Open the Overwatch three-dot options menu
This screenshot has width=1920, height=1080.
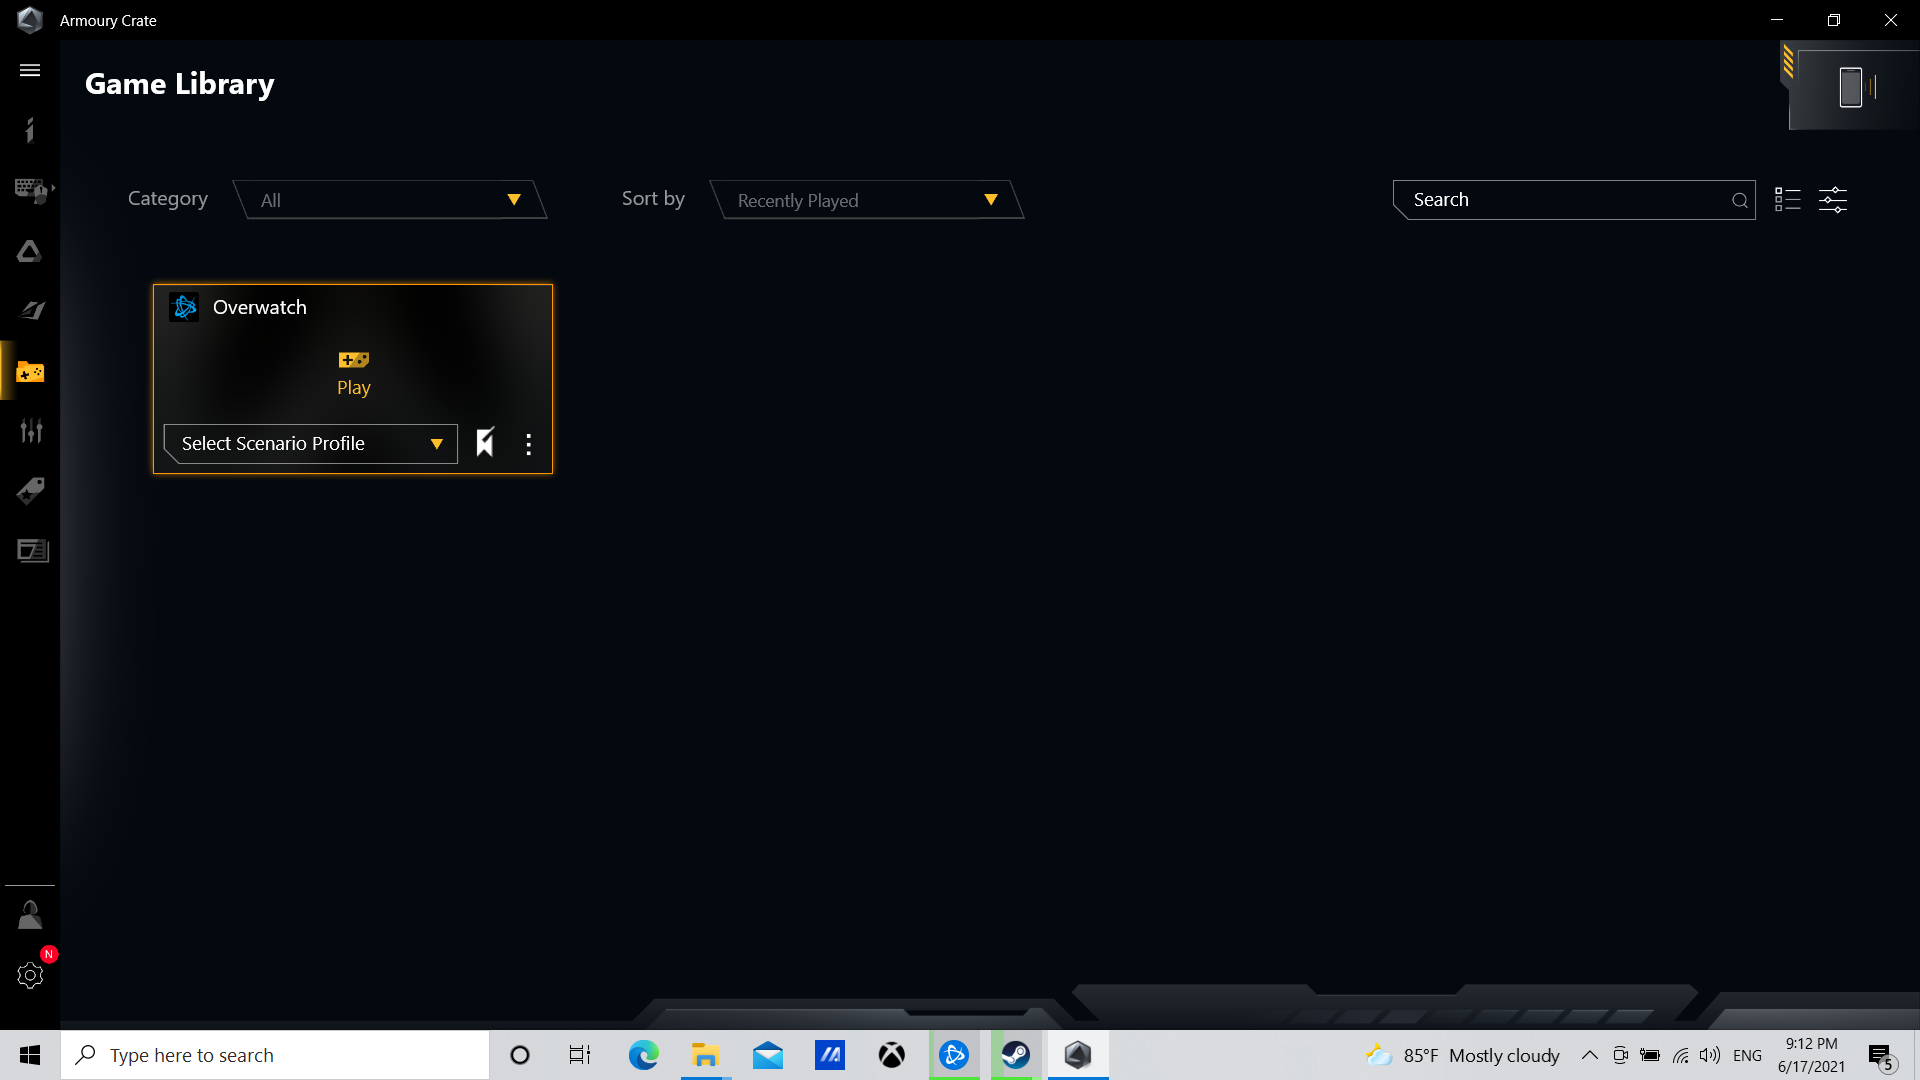point(528,444)
